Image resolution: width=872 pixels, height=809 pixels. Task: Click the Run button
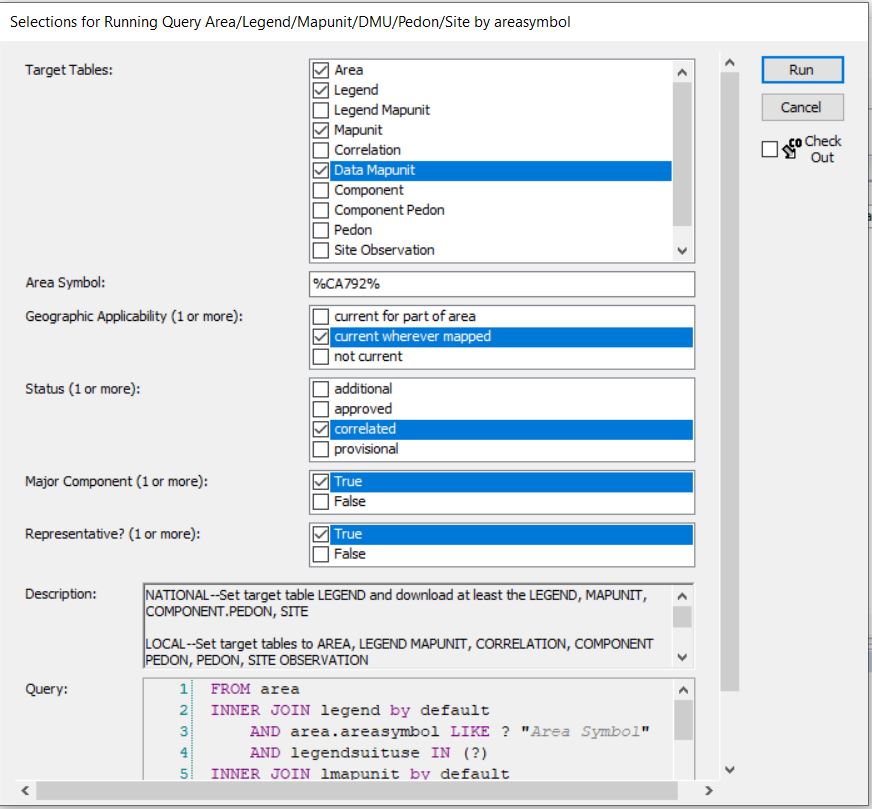tap(802, 70)
